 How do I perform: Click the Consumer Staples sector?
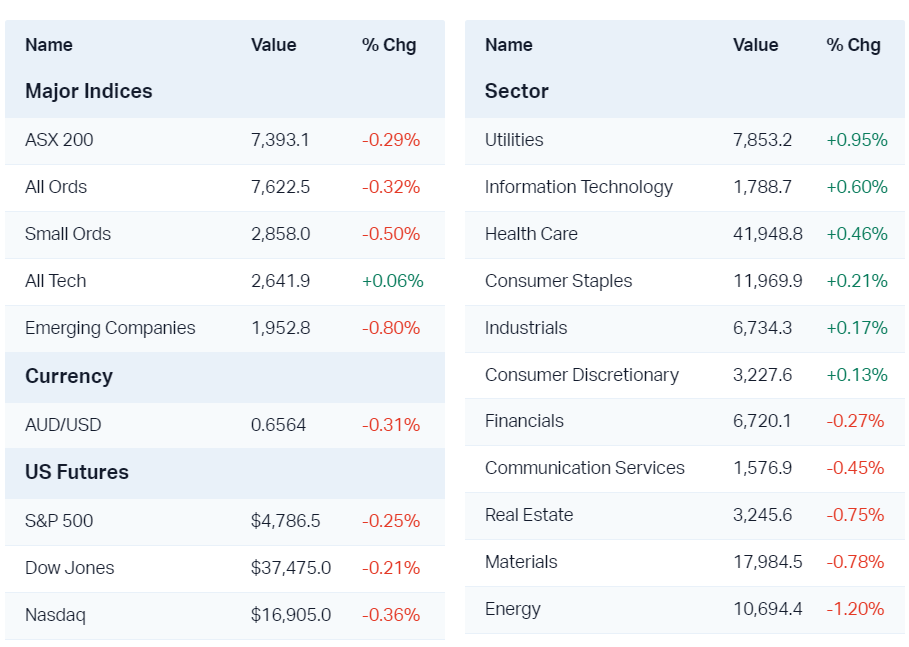click(558, 281)
